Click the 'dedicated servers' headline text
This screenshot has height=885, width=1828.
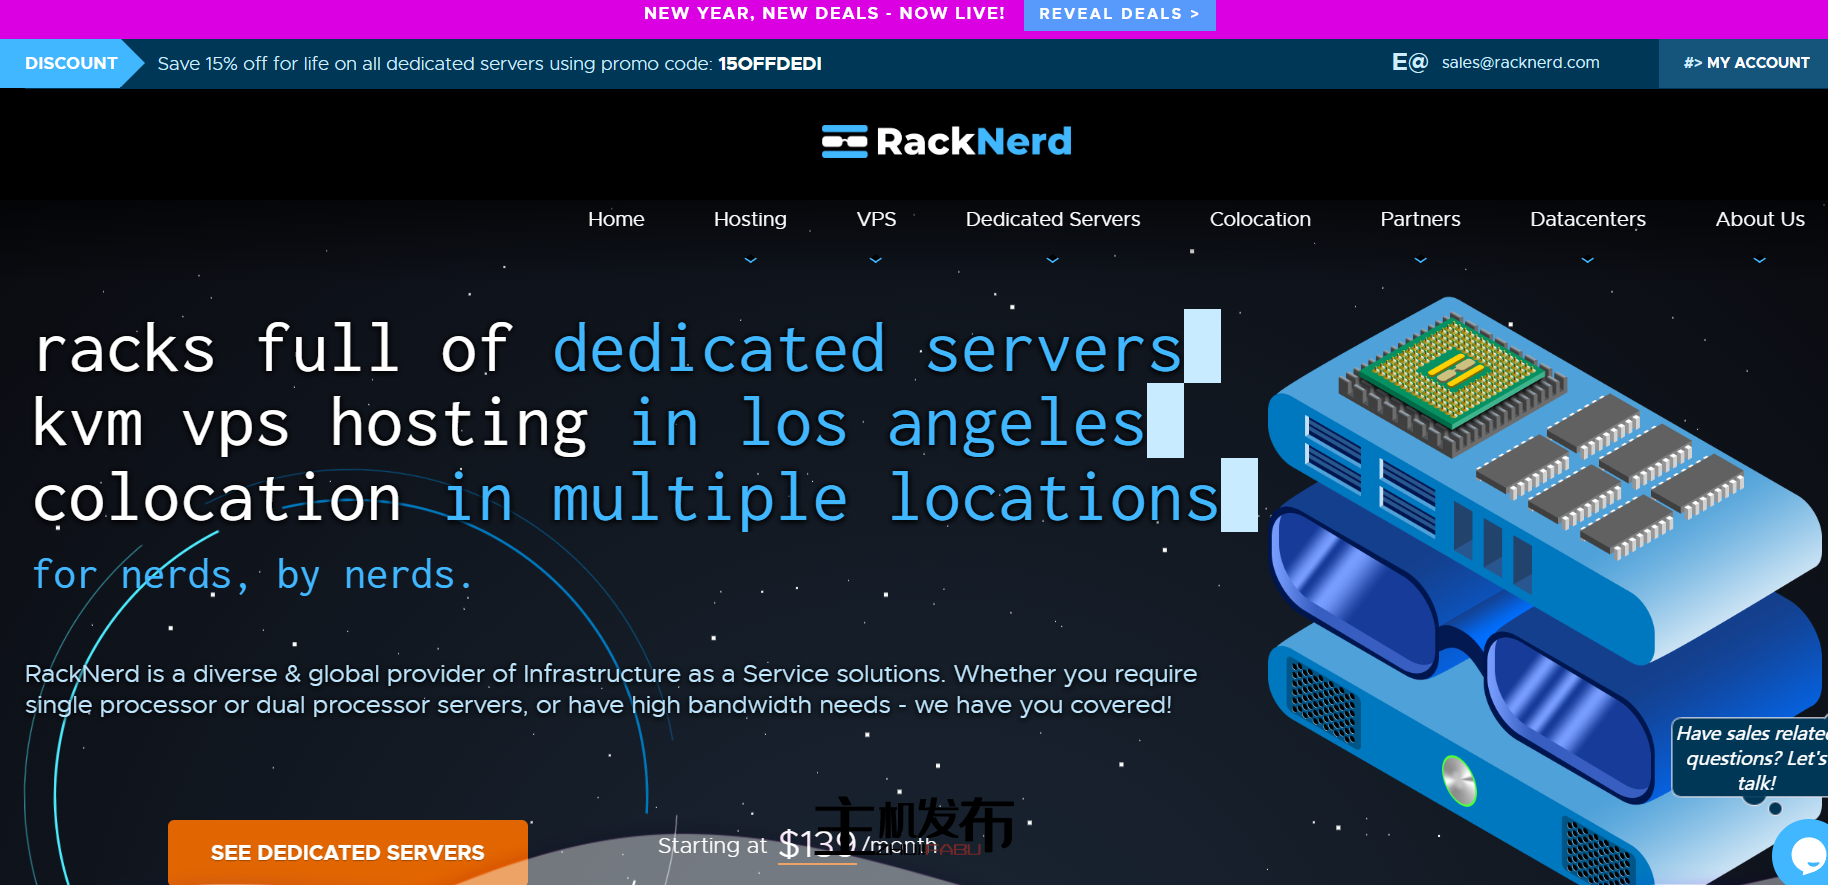pos(868,349)
